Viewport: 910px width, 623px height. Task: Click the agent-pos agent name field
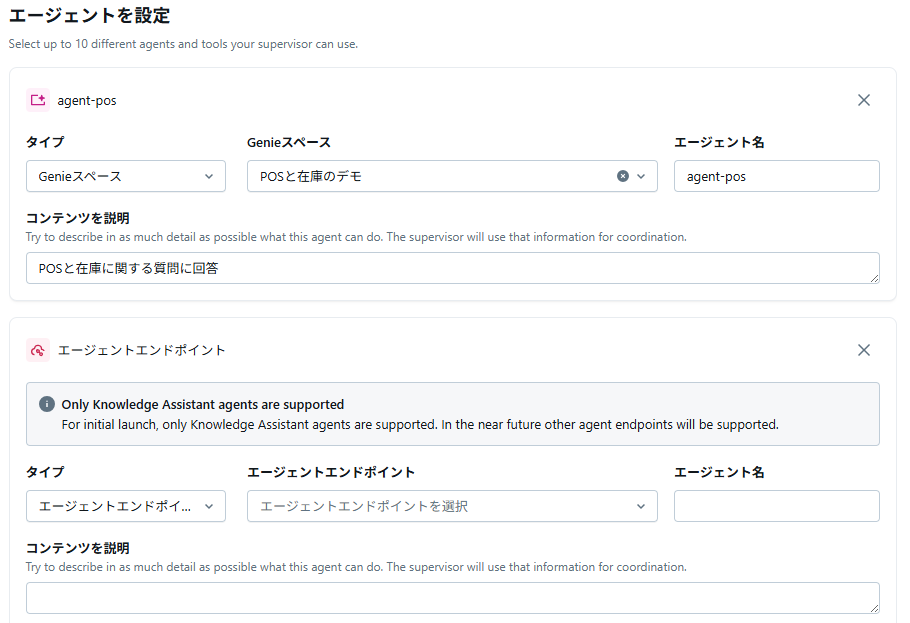[776, 176]
